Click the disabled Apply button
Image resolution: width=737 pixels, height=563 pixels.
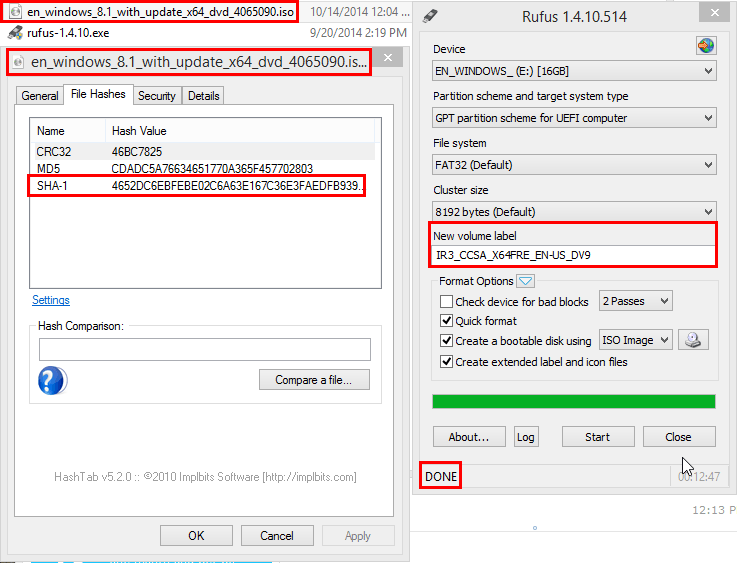click(358, 536)
